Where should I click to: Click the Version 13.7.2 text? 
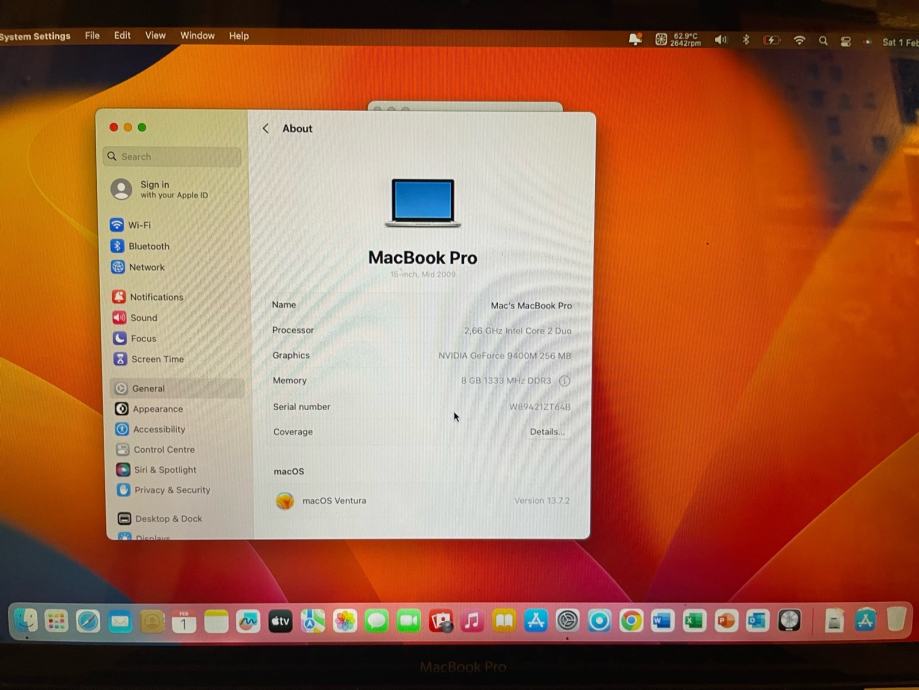pyautogui.click(x=542, y=501)
